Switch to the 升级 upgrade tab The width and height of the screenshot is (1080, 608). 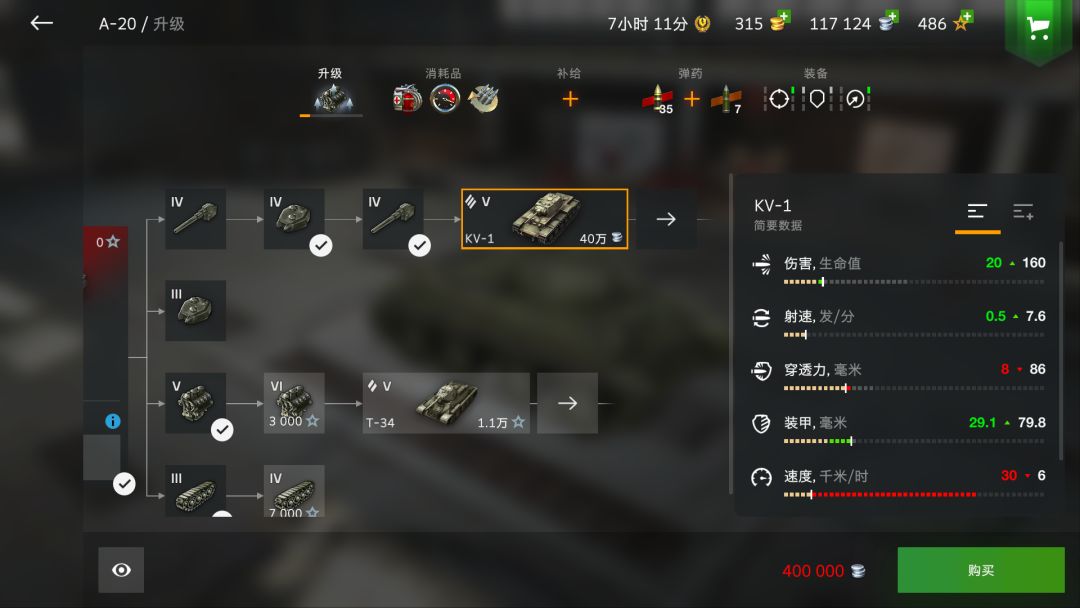[x=331, y=92]
